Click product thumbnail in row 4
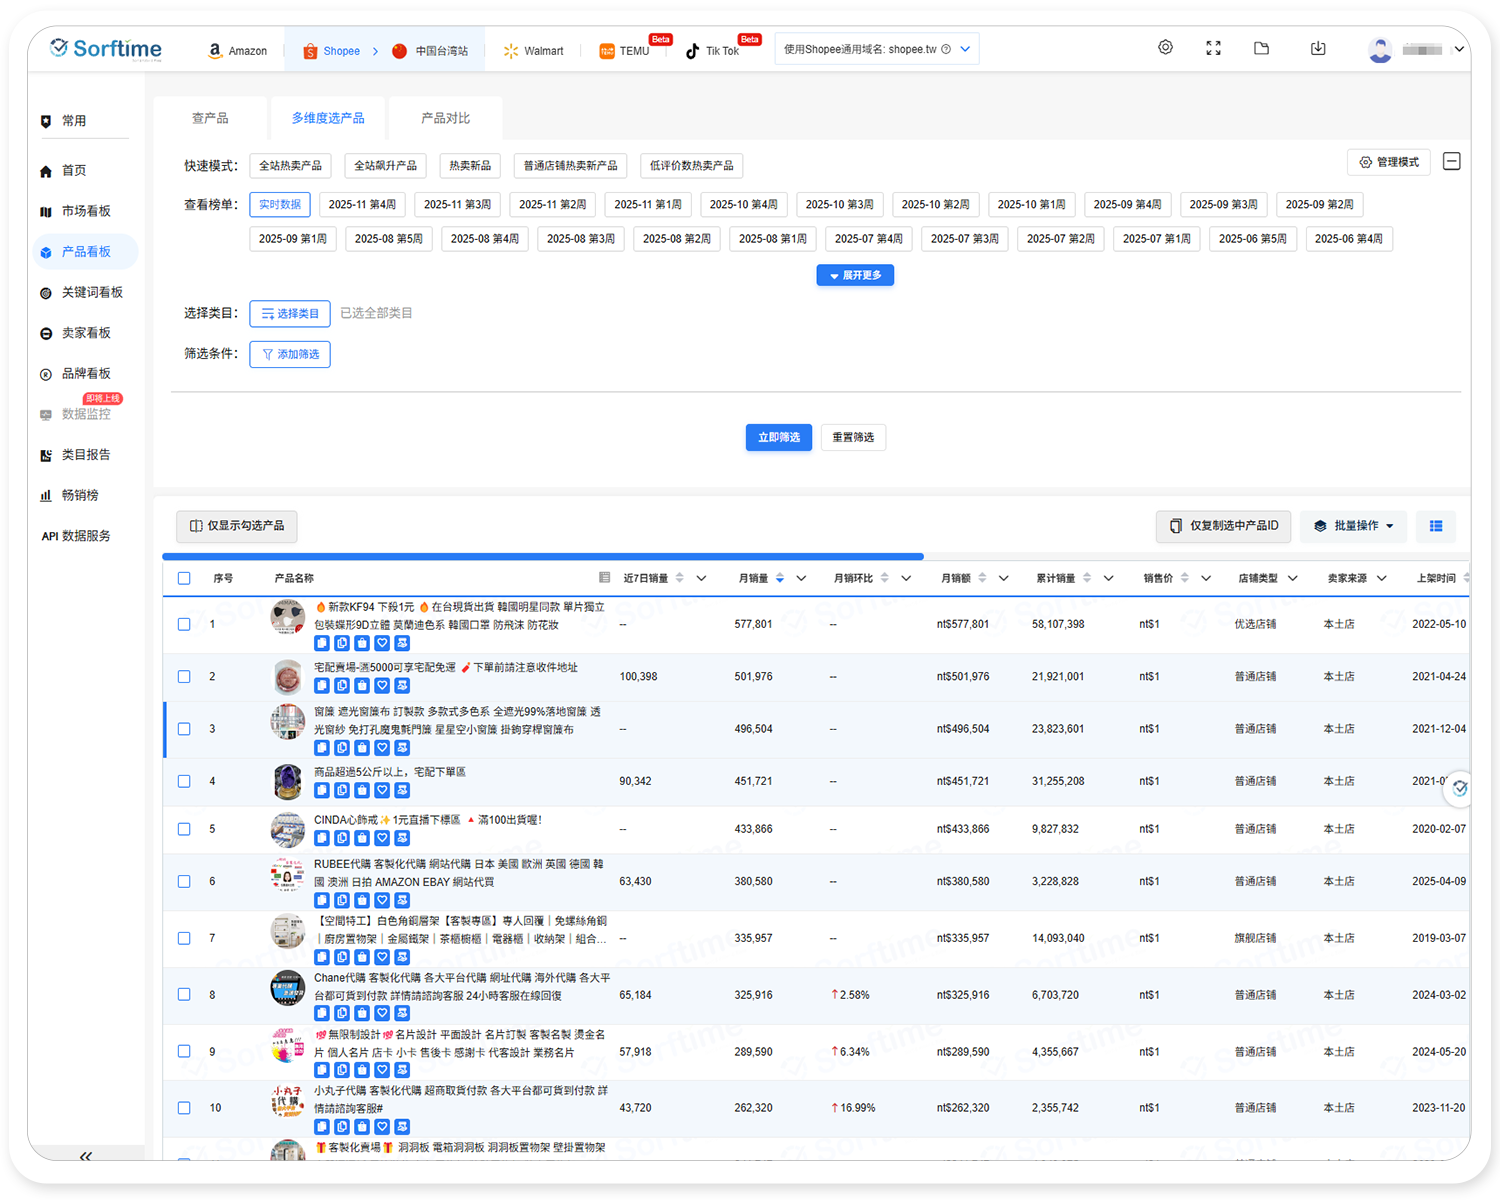1500x1200 pixels. click(288, 781)
